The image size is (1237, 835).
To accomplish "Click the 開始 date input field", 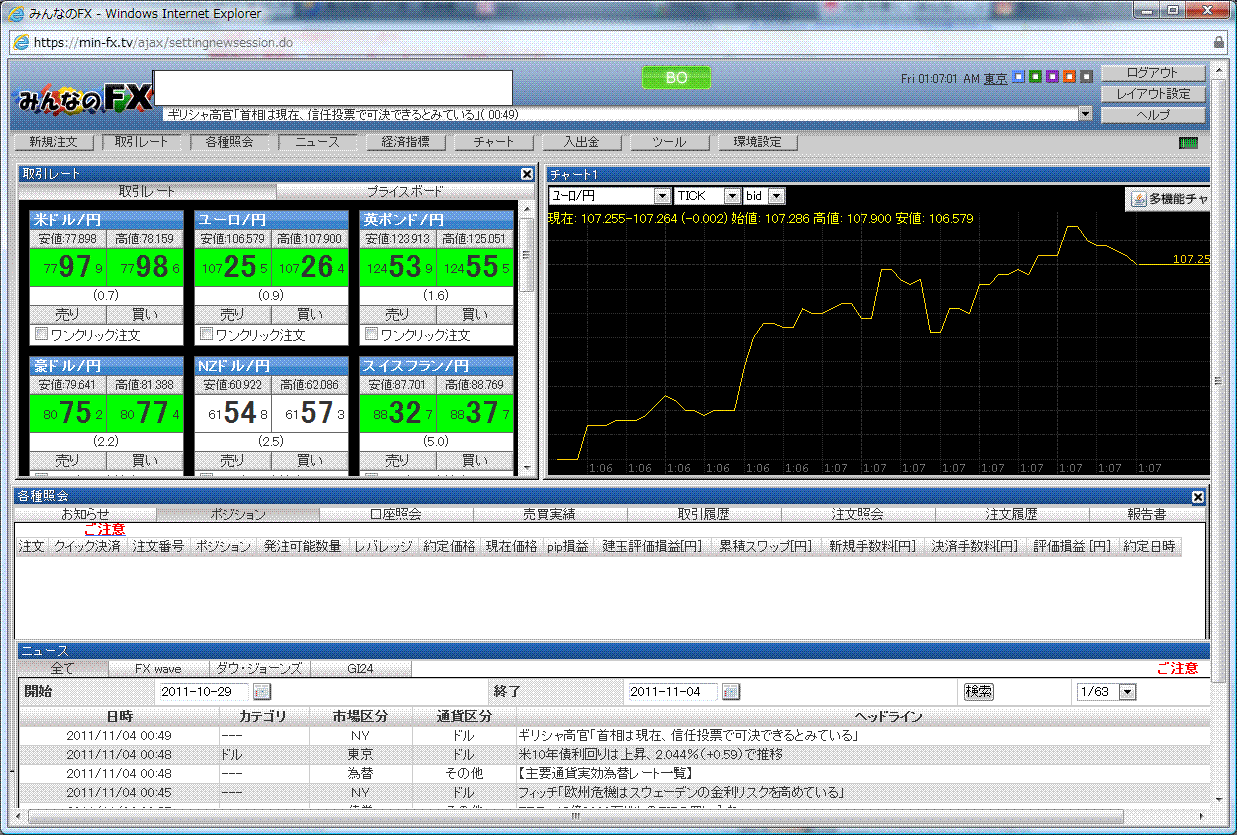I will (x=204, y=691).
